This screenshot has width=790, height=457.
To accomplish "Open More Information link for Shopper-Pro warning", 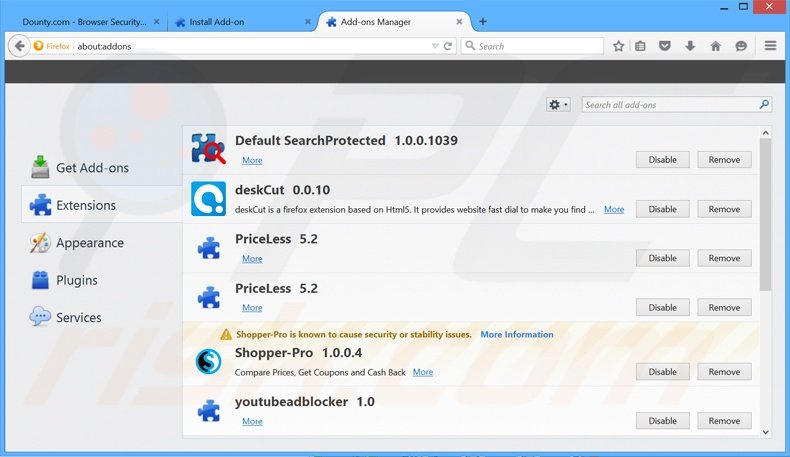I will tap(517, 335).
